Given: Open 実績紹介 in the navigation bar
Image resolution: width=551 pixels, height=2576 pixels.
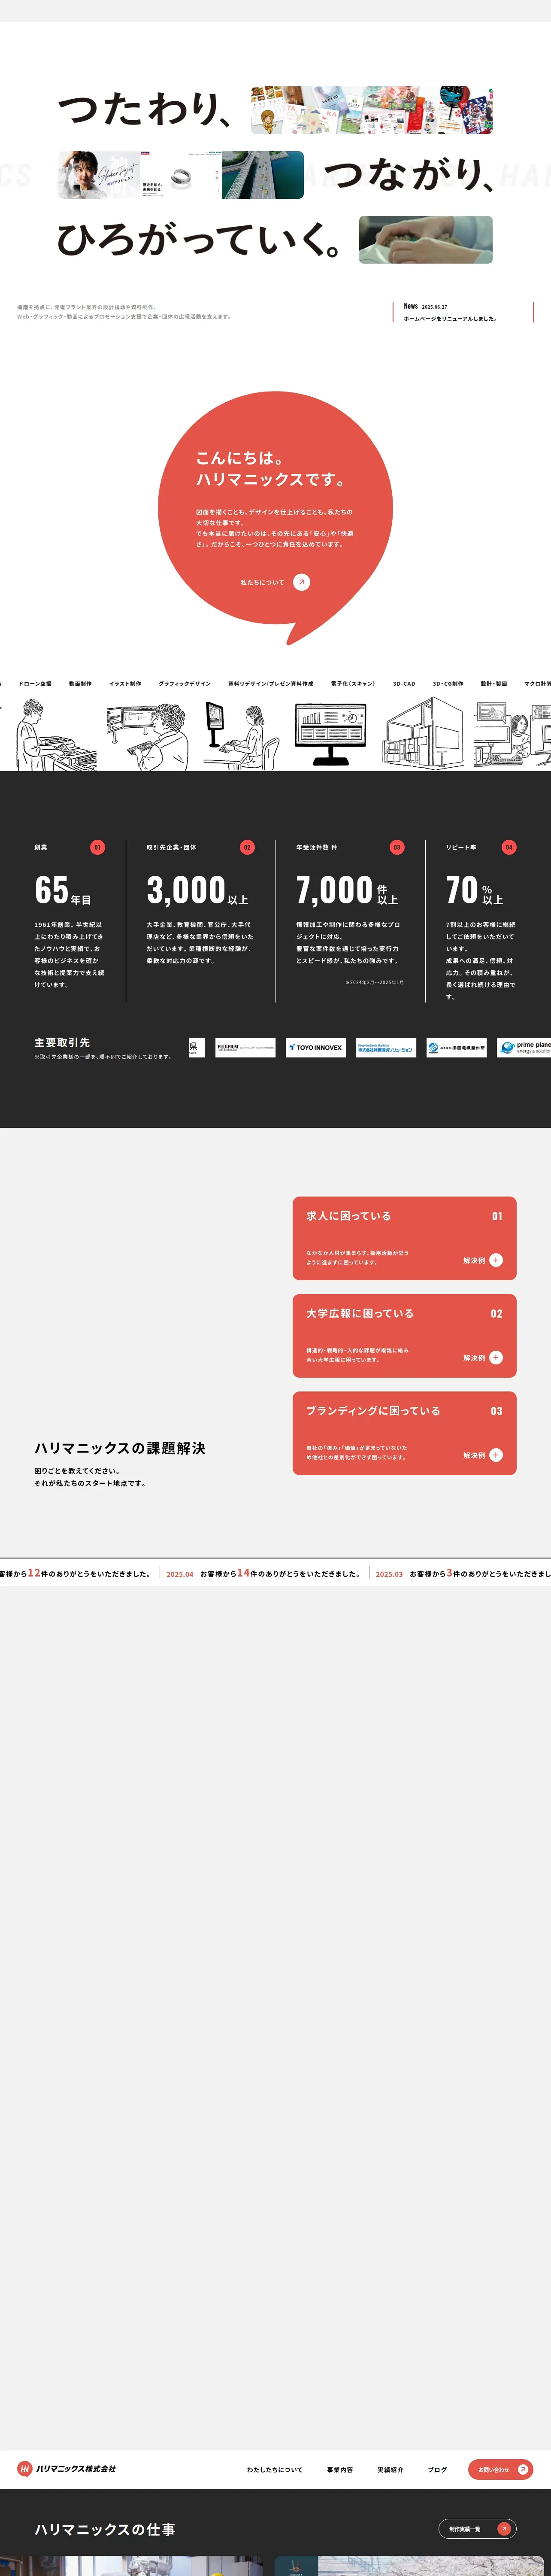Looking at the screenshot, I should tap(390, 2469).
